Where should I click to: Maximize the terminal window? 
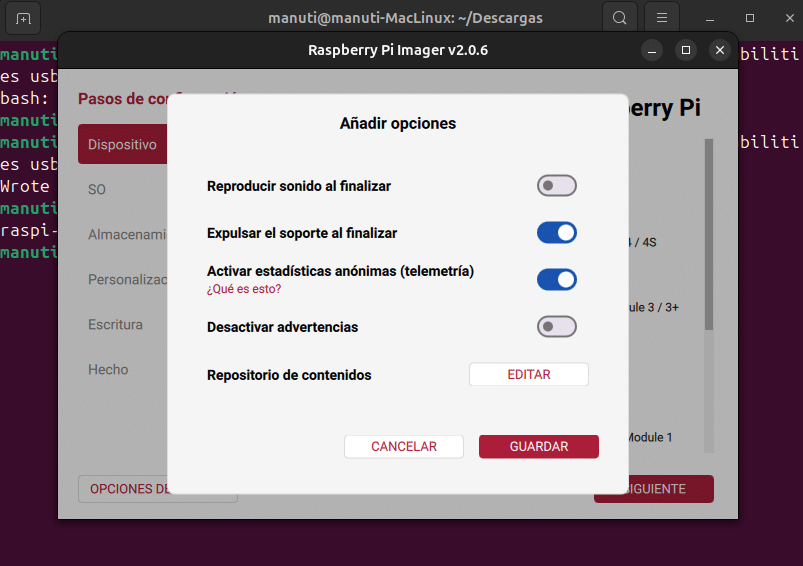coord(750,18)
